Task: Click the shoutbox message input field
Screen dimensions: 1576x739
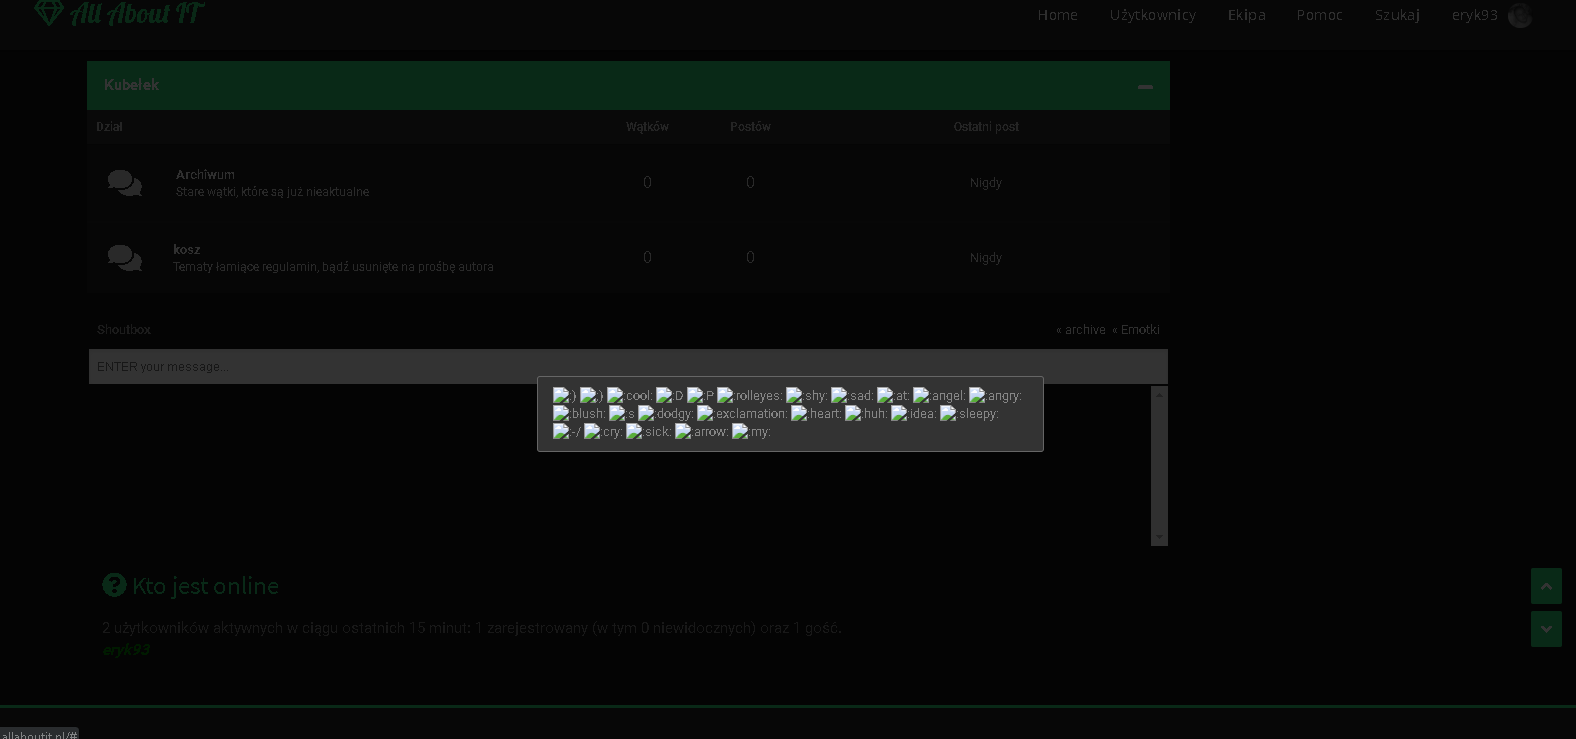Action: tap(628, 367)
